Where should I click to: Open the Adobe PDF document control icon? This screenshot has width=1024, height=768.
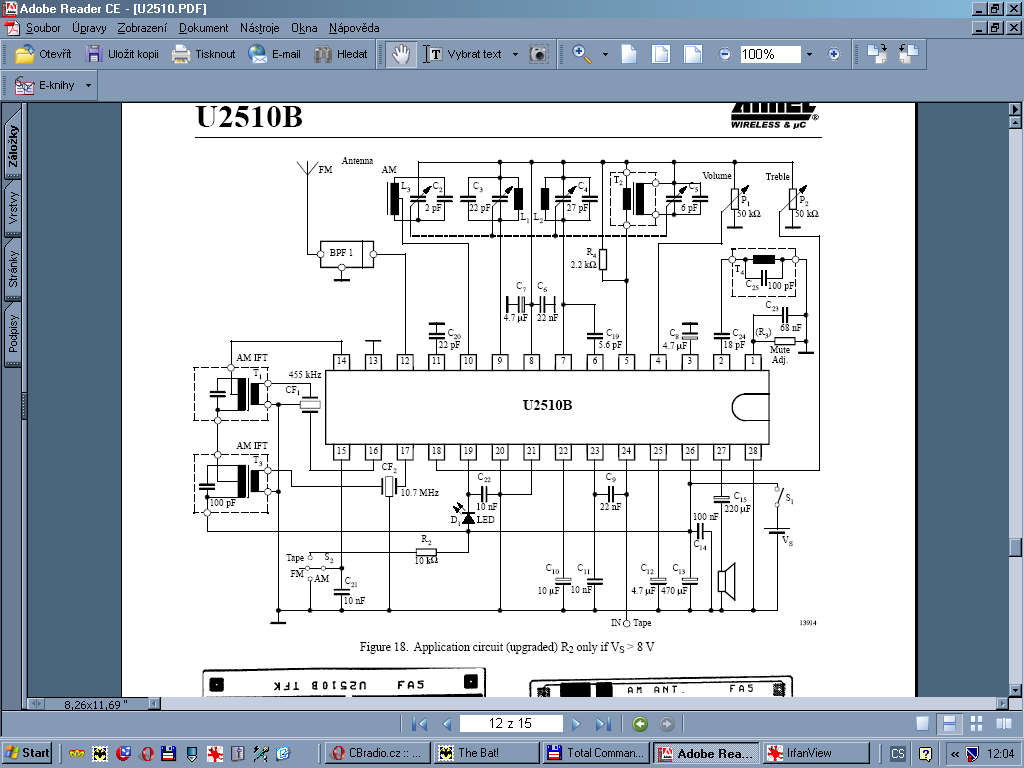(x=12, y=28)
